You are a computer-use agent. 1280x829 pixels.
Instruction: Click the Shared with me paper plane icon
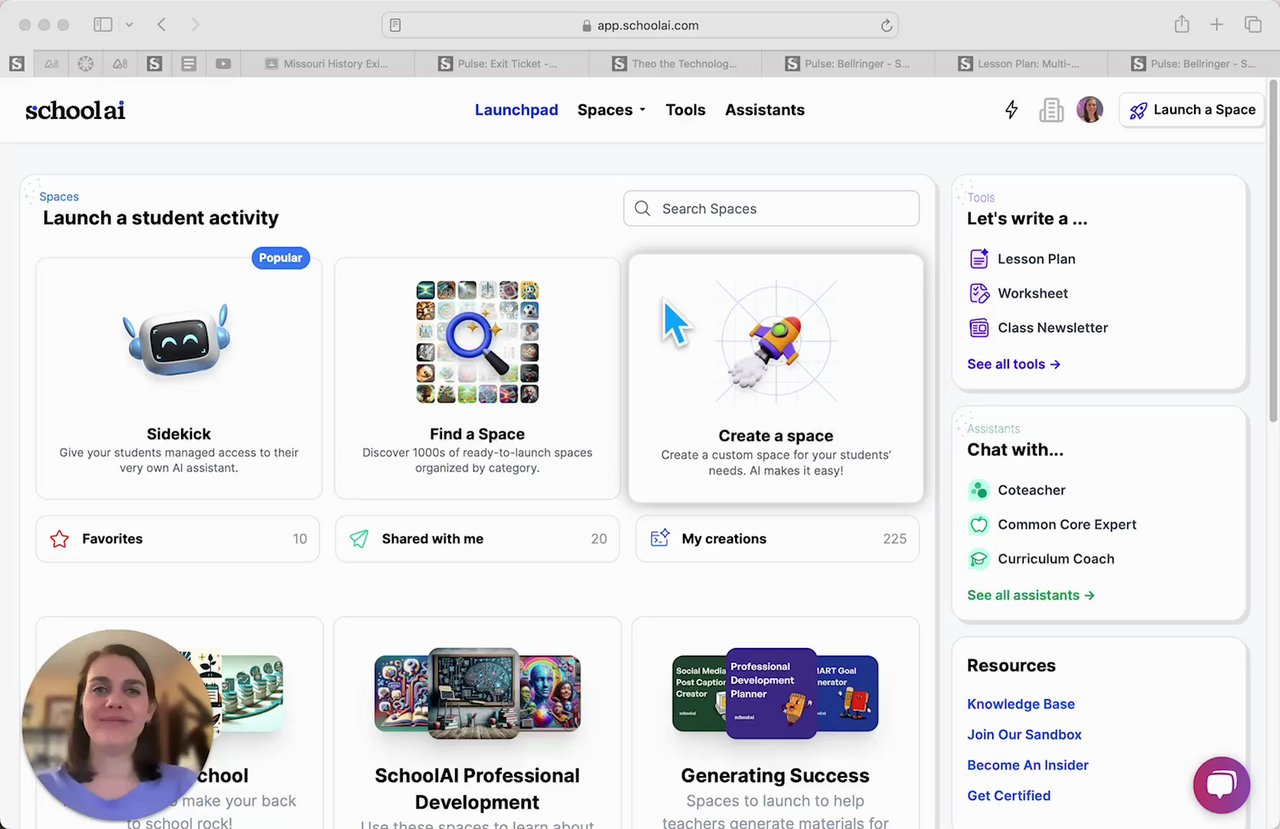pyautogui.click(x=359, y=539)
